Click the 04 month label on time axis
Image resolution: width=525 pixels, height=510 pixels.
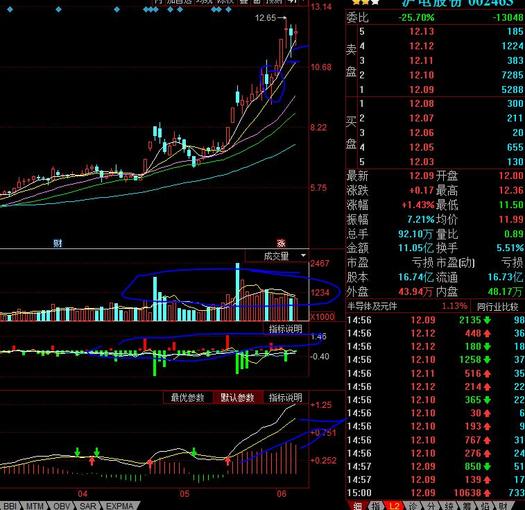pyautogui.click(x=83, y=494)
